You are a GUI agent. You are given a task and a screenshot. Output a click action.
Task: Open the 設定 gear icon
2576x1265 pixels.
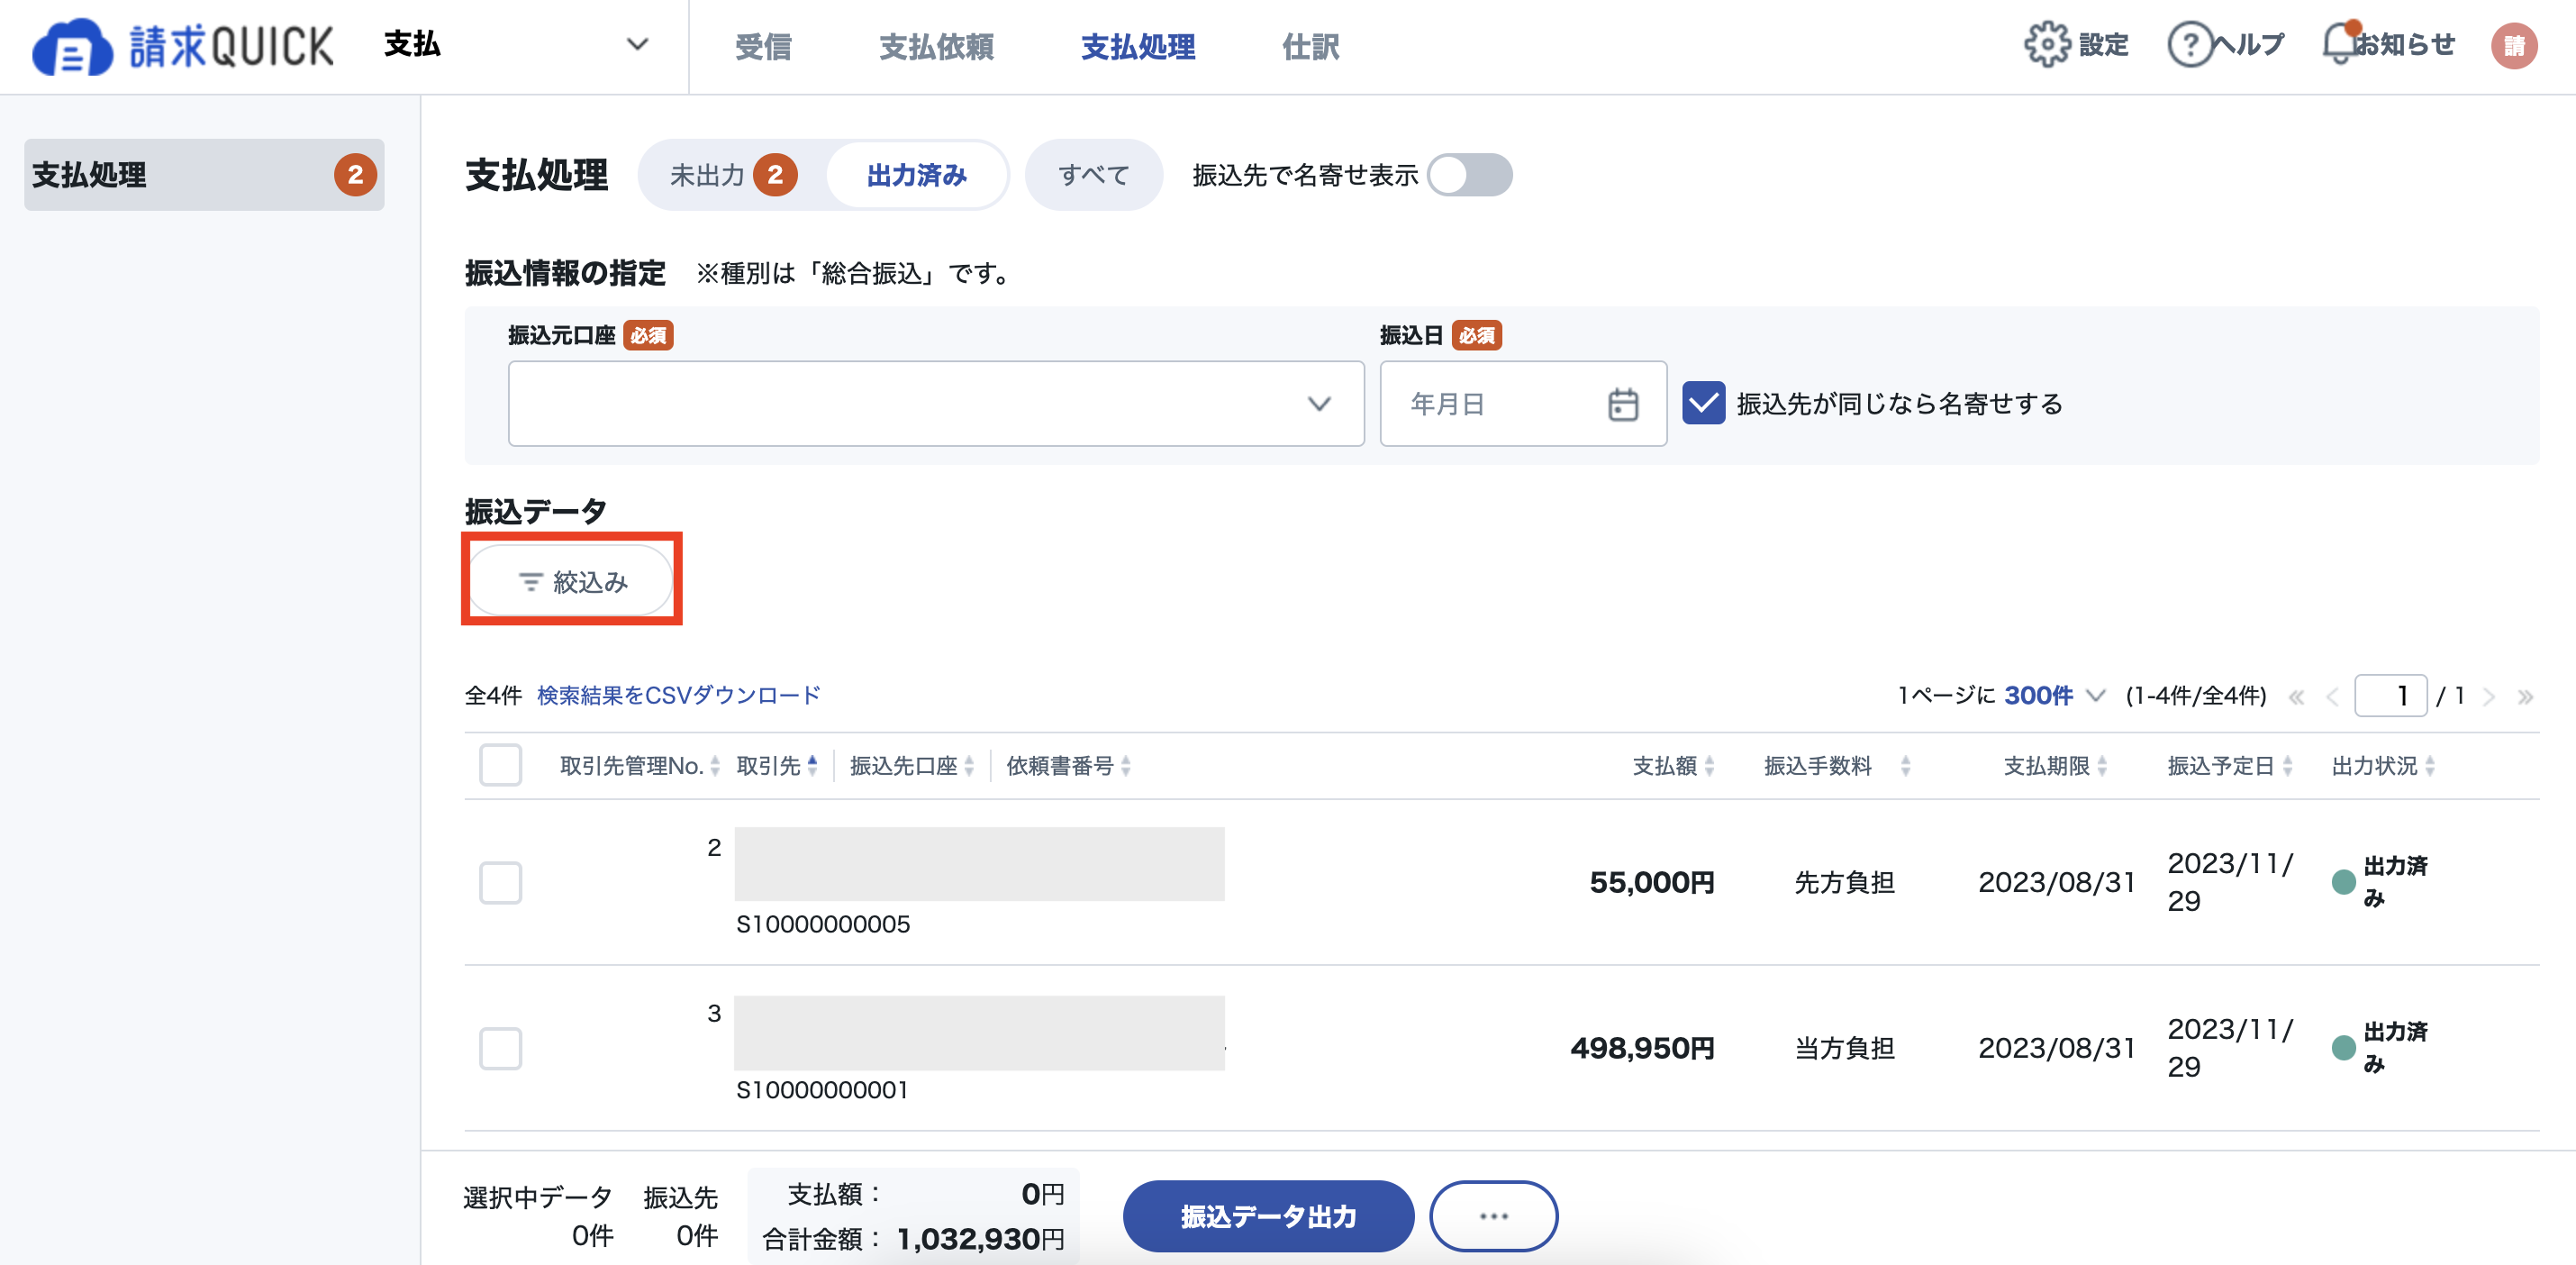coord(2046,45)
